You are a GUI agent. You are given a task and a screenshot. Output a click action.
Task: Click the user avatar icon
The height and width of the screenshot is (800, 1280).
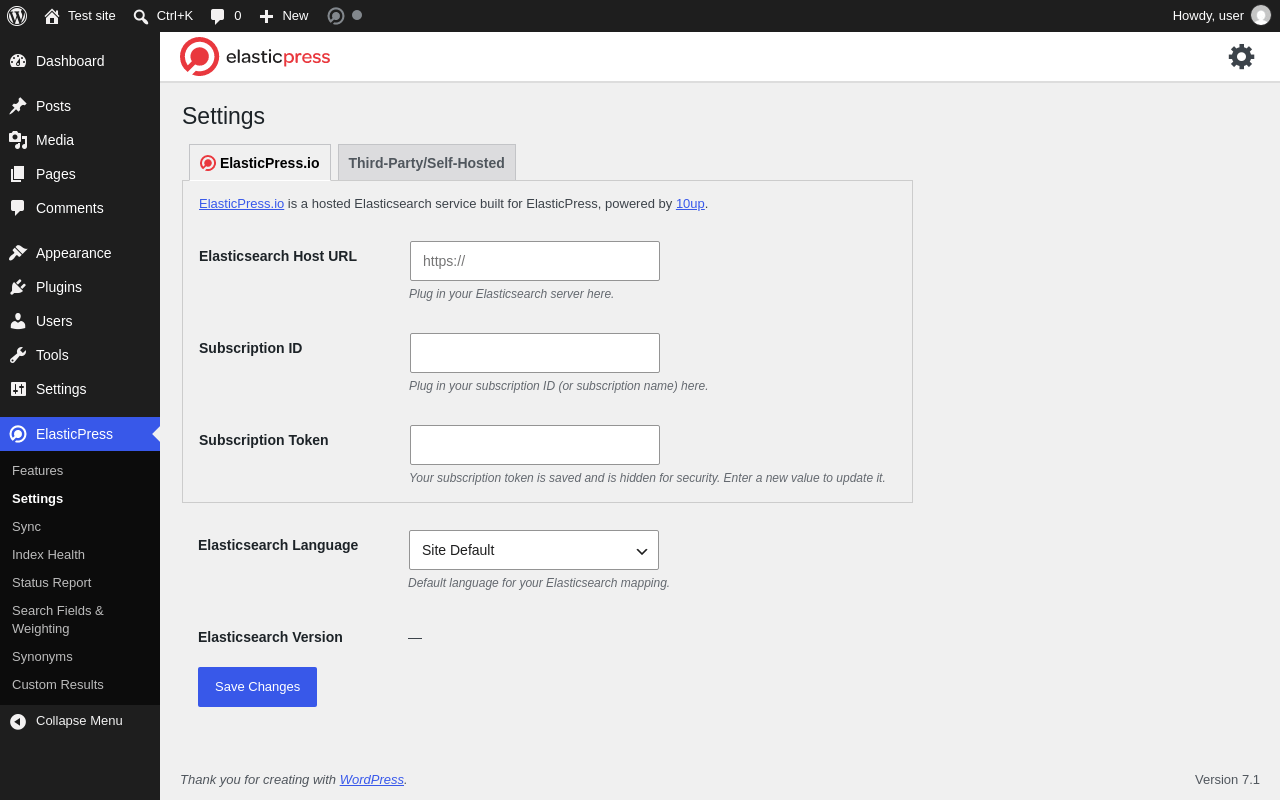pos(1261,15)
